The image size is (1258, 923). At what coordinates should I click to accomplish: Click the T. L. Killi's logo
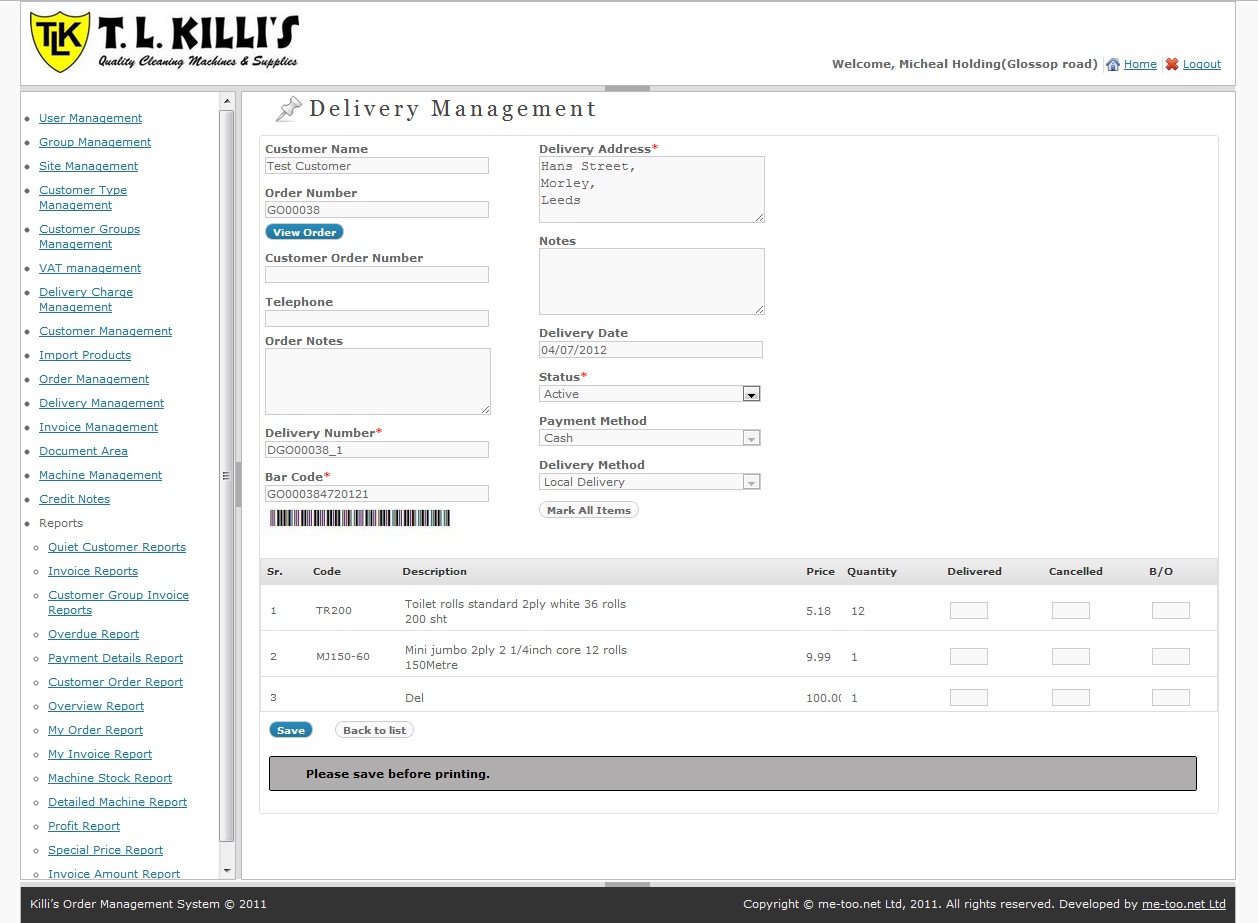pos(165,42)
